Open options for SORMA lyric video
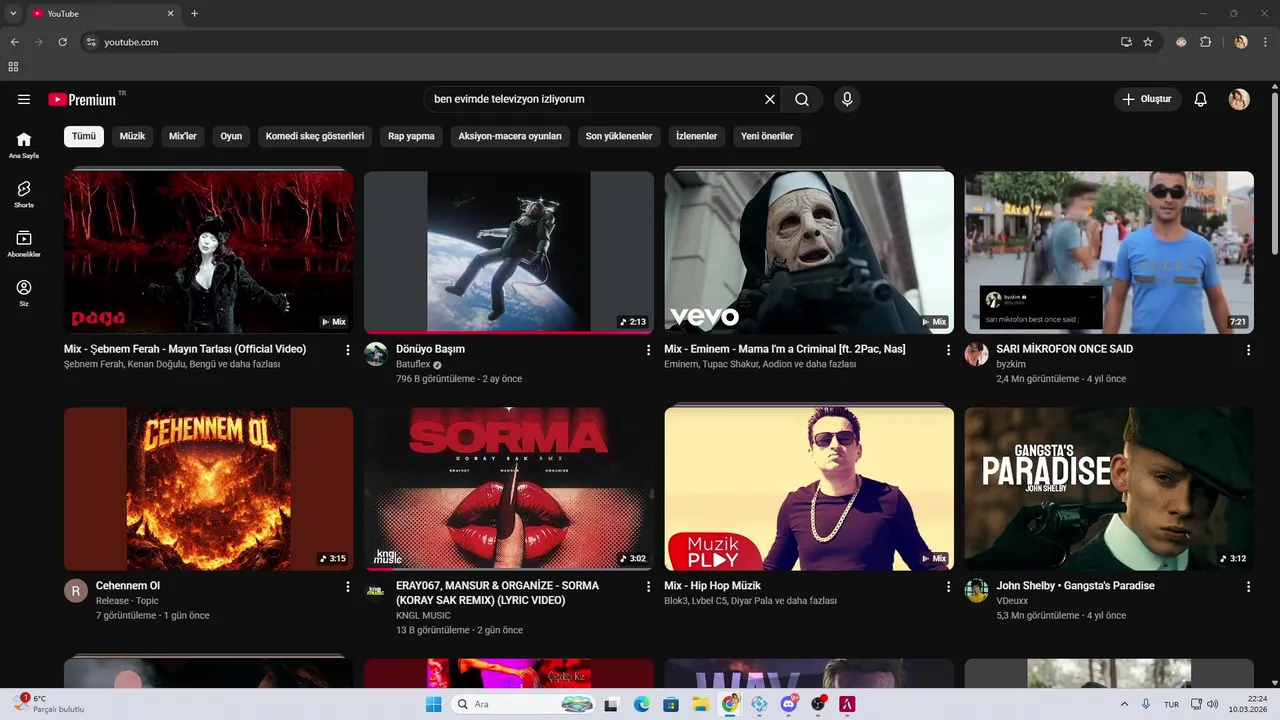1280x720 pixels. 648,586
